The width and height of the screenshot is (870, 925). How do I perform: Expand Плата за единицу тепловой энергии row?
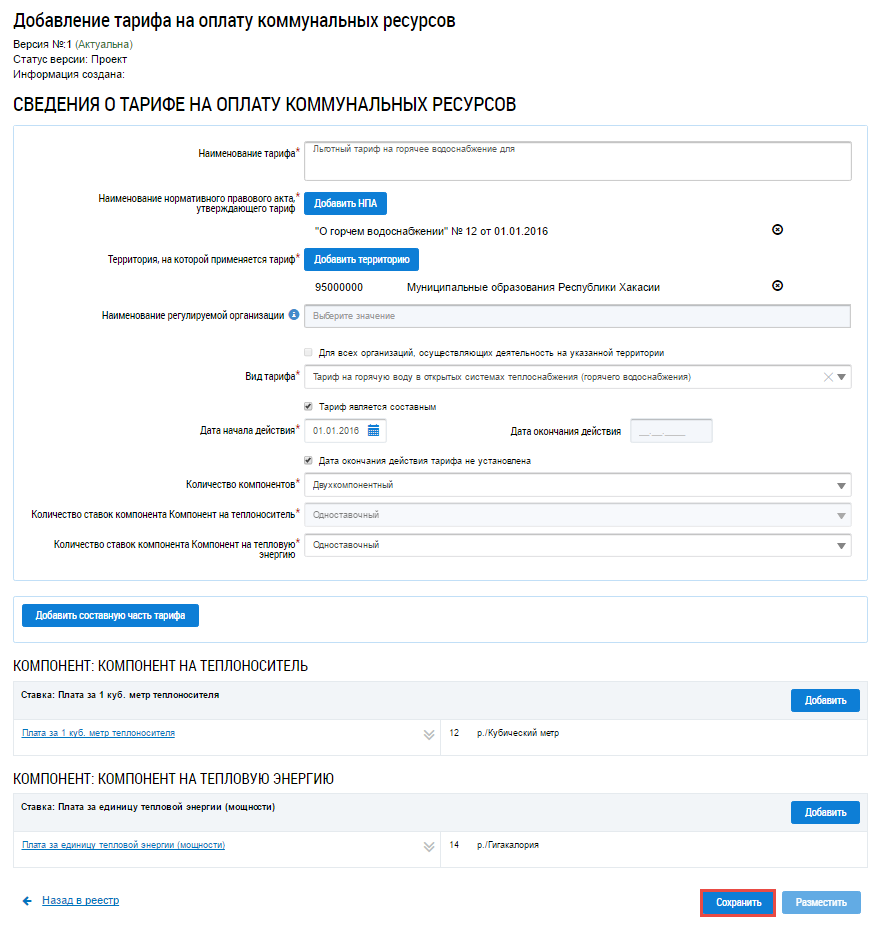(x=429, y=846)
